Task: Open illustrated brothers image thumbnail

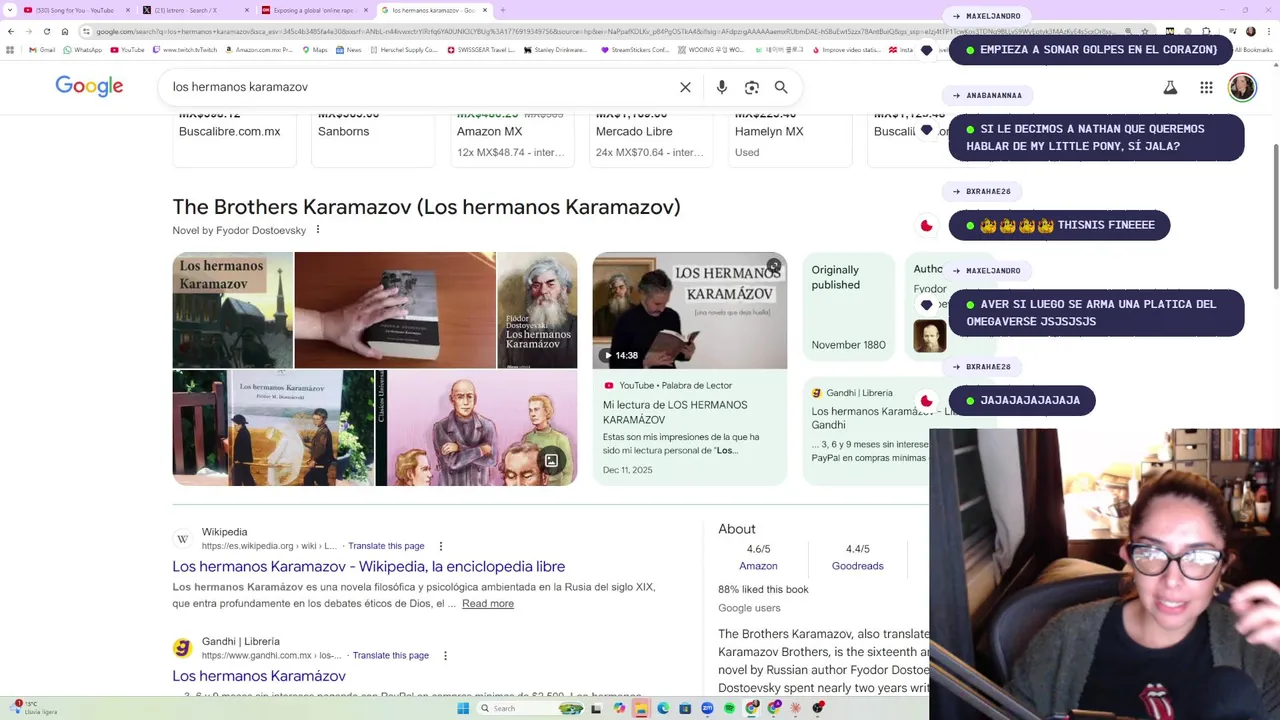Action: (x=477, y=428)
